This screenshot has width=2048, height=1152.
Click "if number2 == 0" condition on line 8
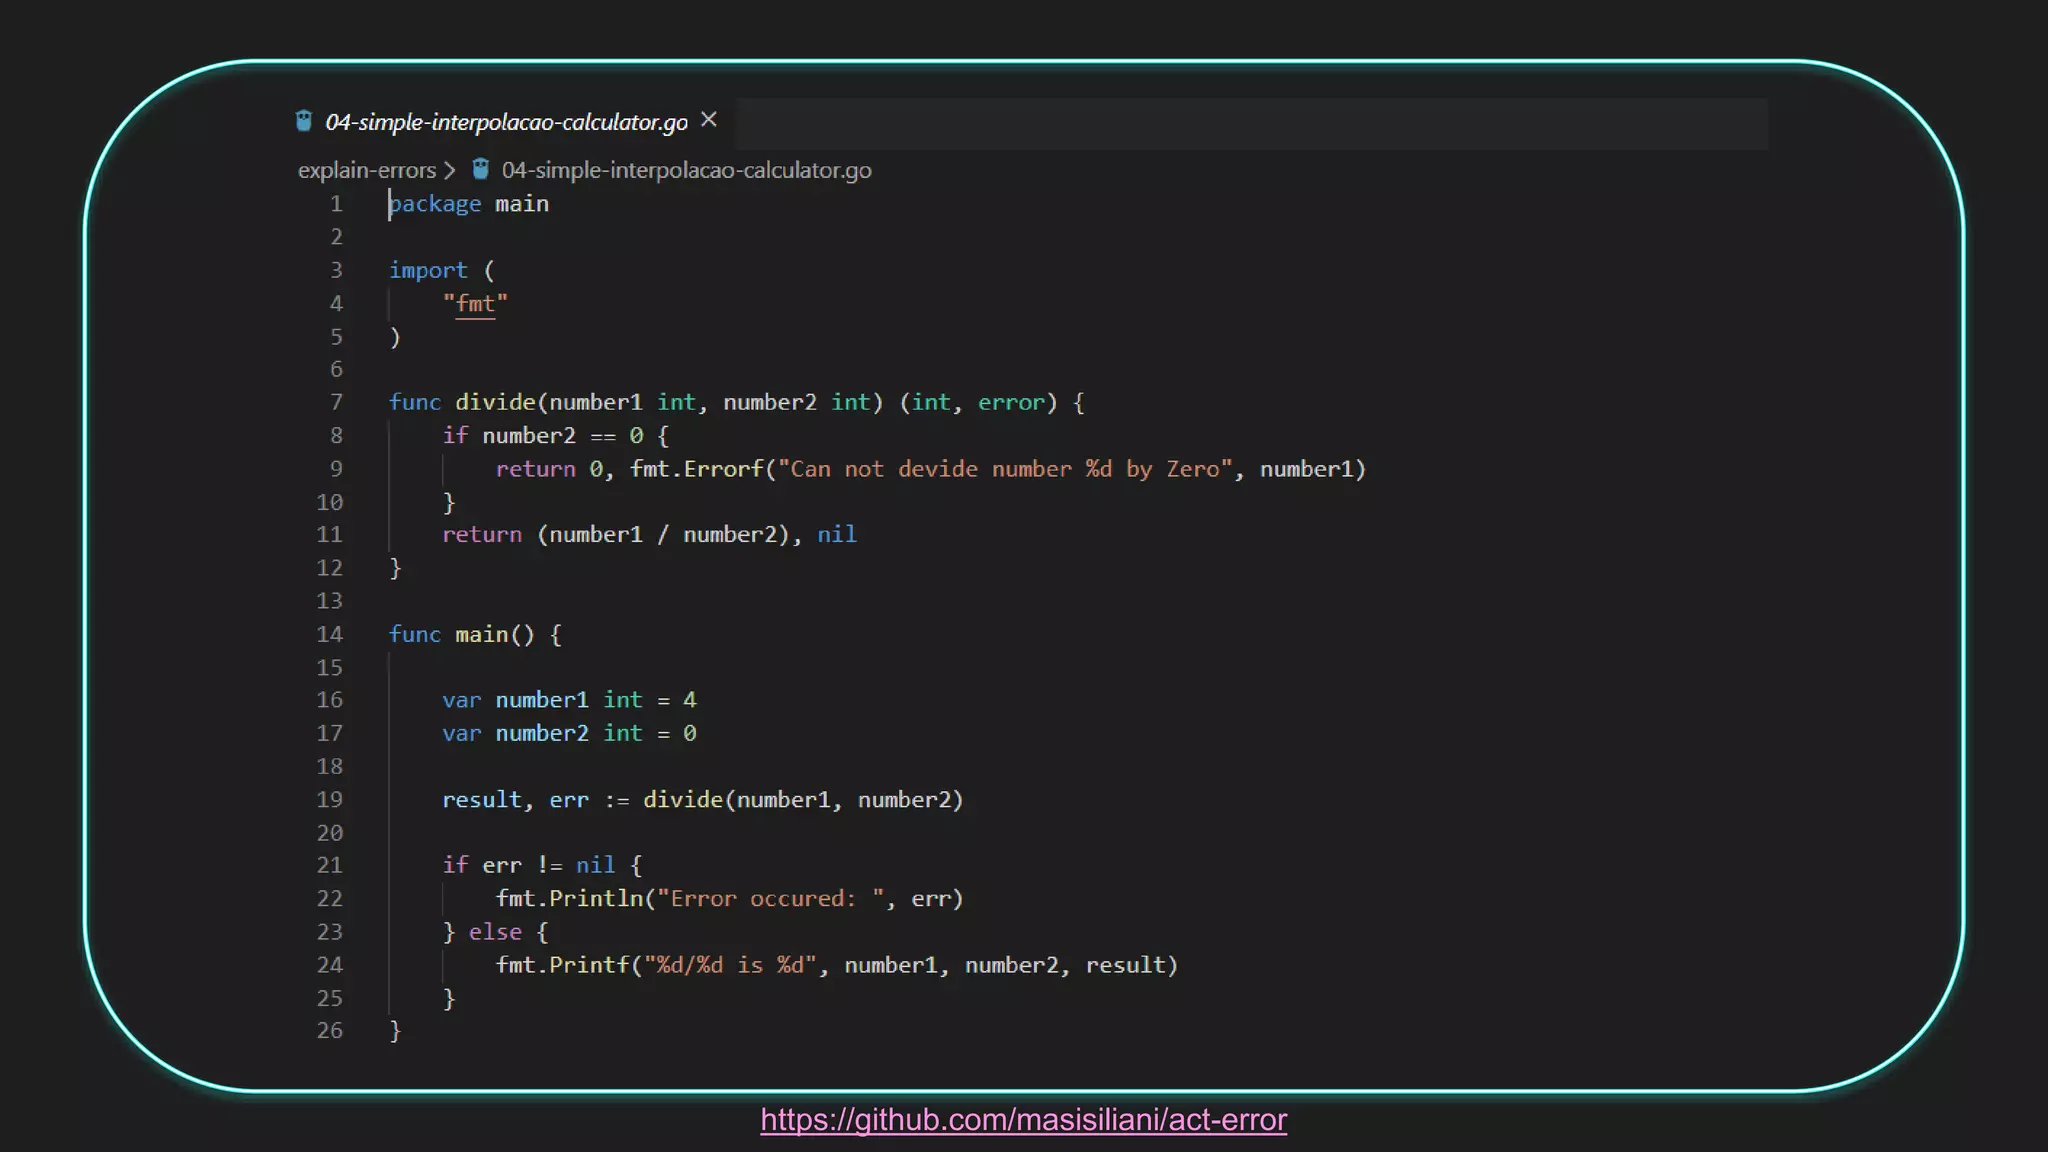point(543,436)
